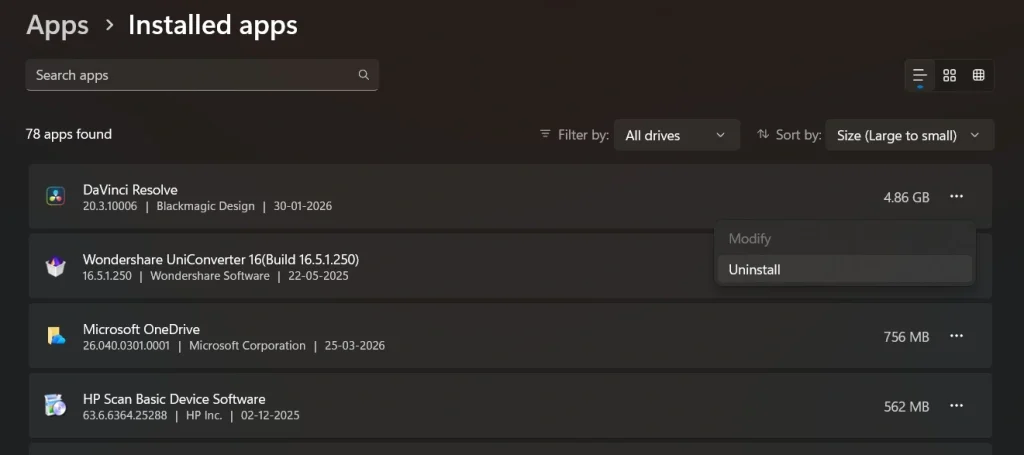The image size is (1024, 455).
Task: Click version 63.6.6364.25288 text
Action: [125, 415]
